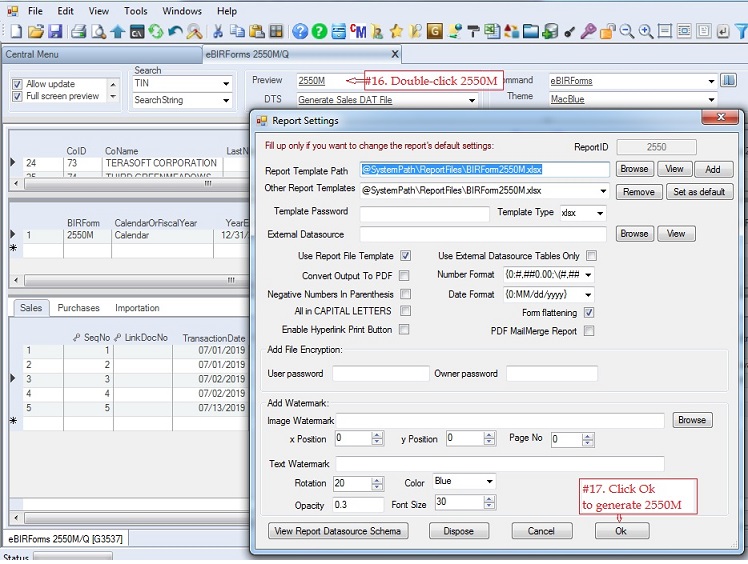Click the Undo arrow icon
The image size is (748, 564).
175,32
